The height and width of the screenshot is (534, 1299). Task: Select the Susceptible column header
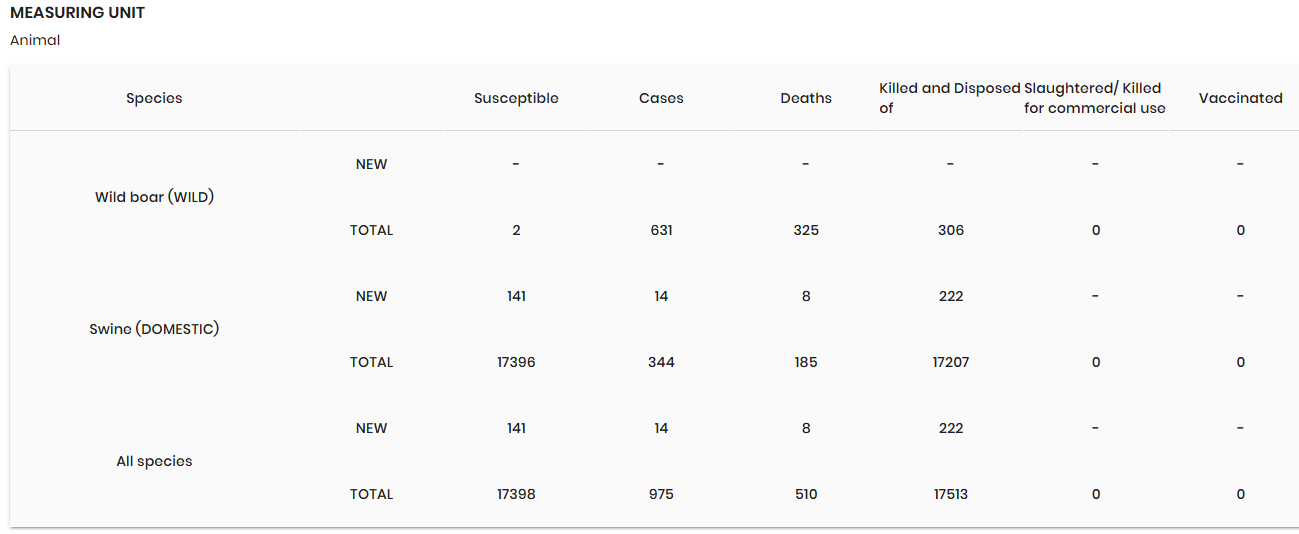[516, 98]
